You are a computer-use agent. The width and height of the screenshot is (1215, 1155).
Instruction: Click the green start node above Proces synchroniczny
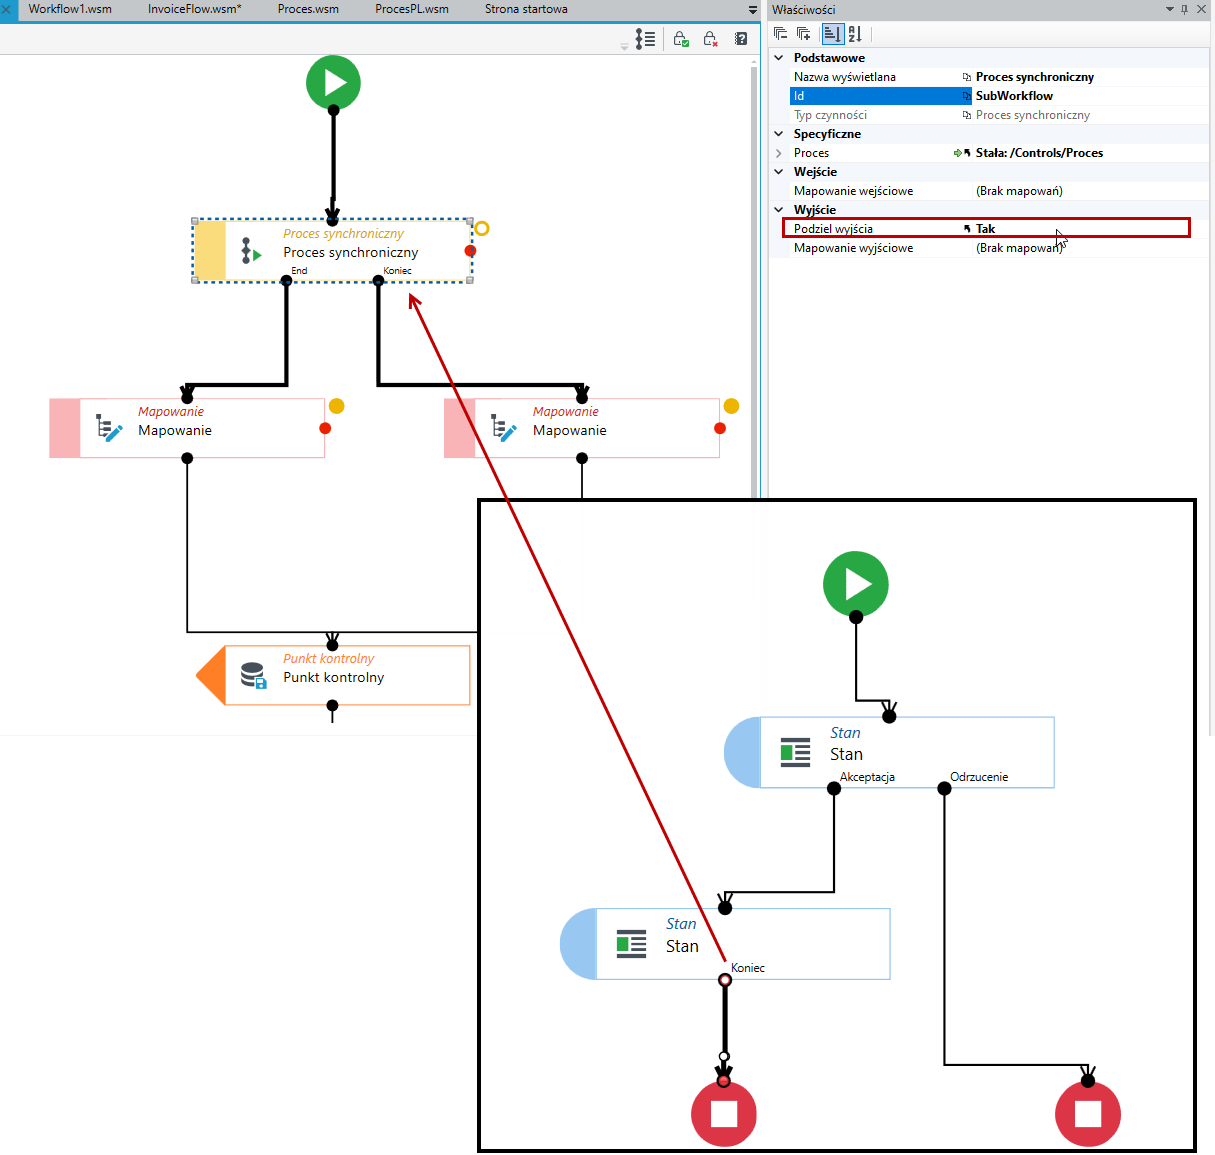[333, 83]
